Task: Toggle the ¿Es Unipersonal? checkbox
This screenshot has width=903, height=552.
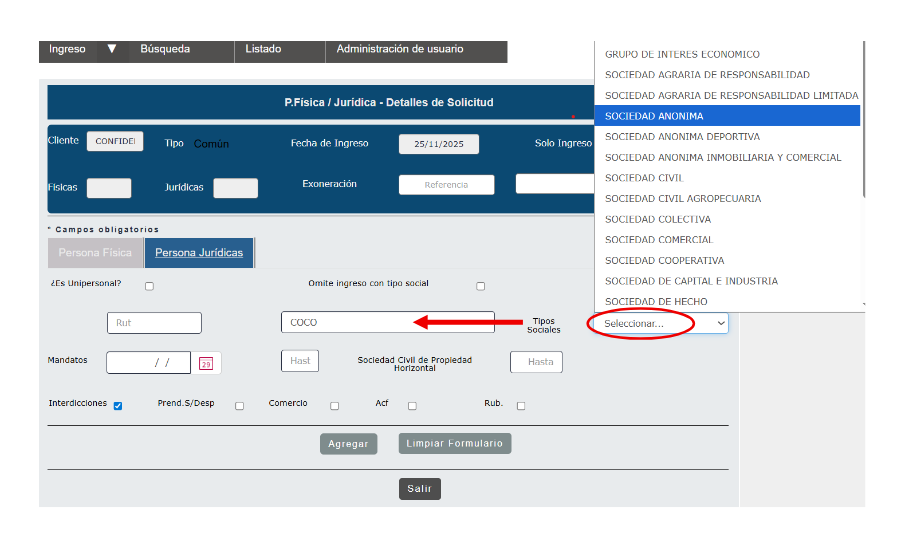Action: [149, 286]
